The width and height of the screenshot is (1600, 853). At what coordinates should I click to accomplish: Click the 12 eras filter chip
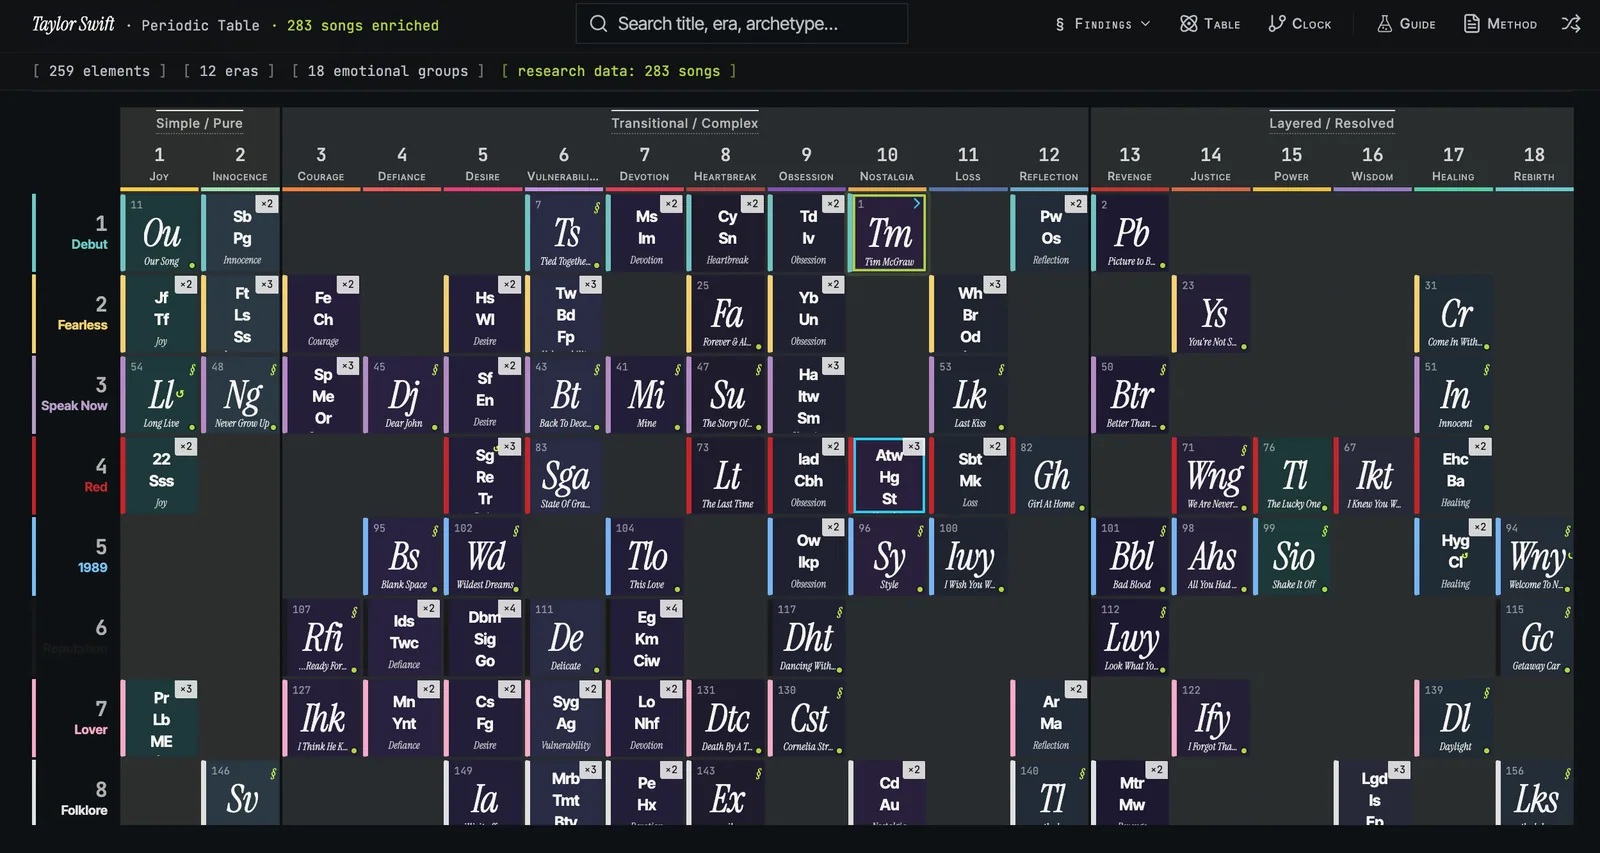(x=229, y=71)
